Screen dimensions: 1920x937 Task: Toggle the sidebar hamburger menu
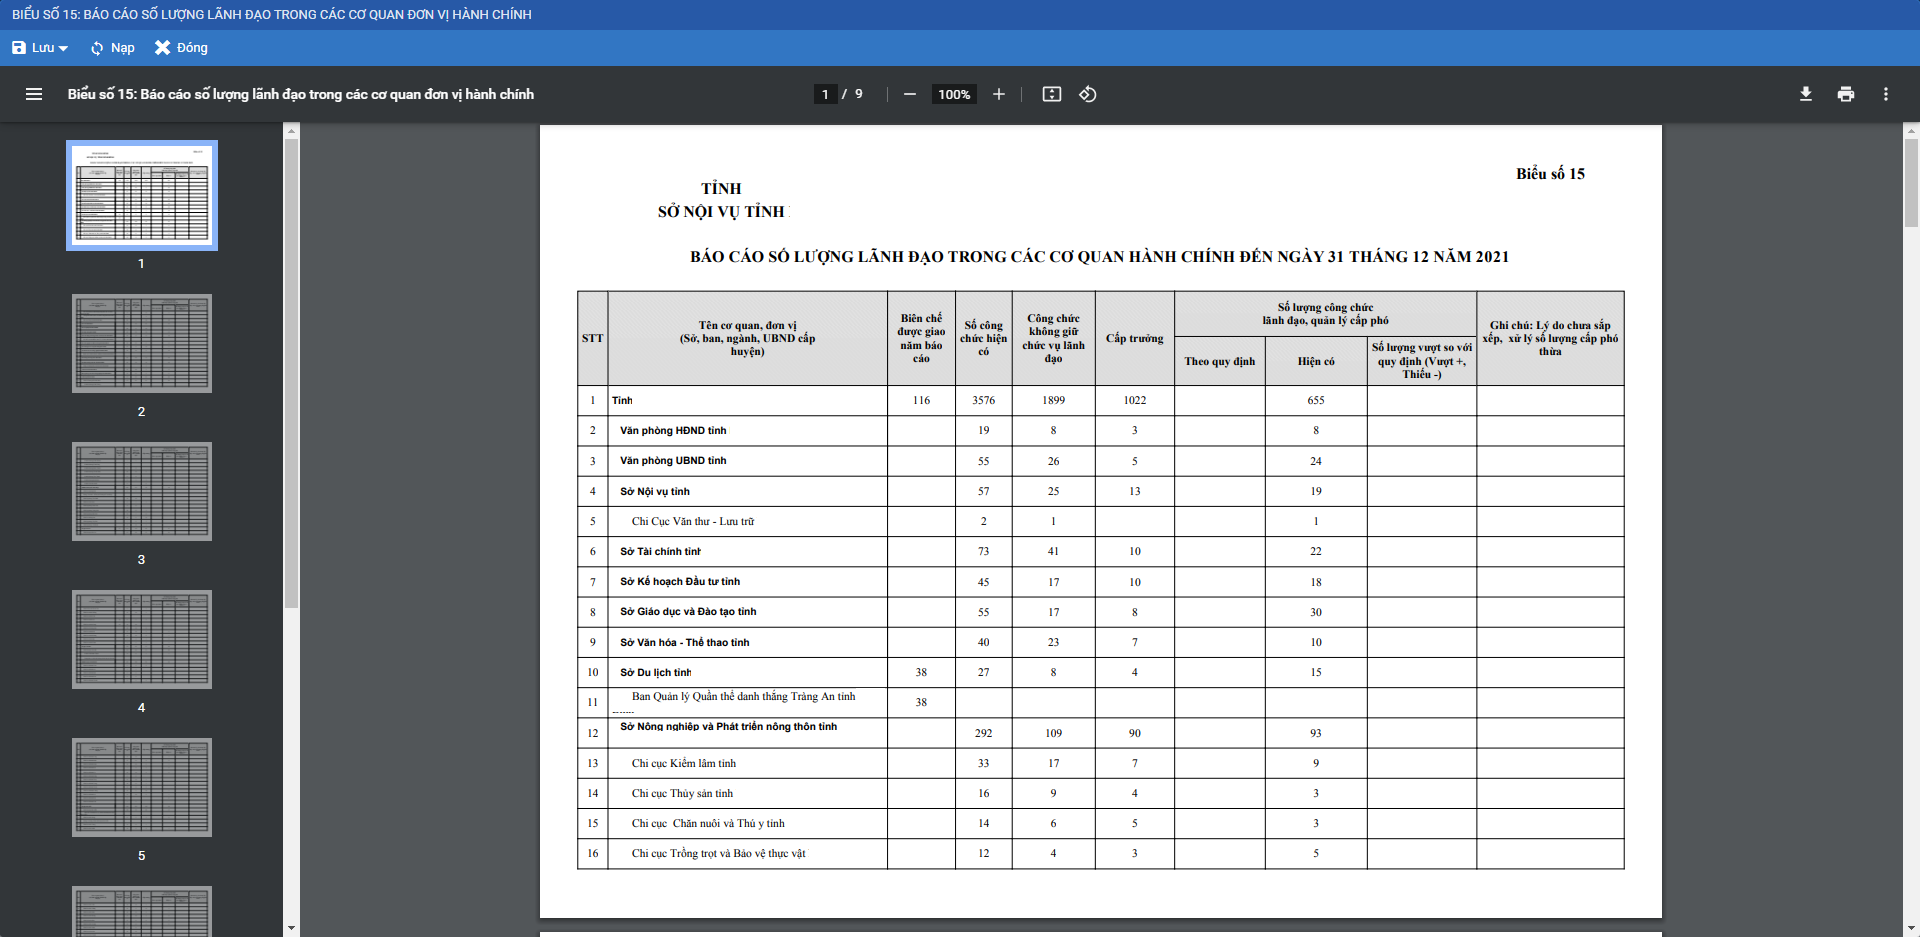tap(34, 94)
